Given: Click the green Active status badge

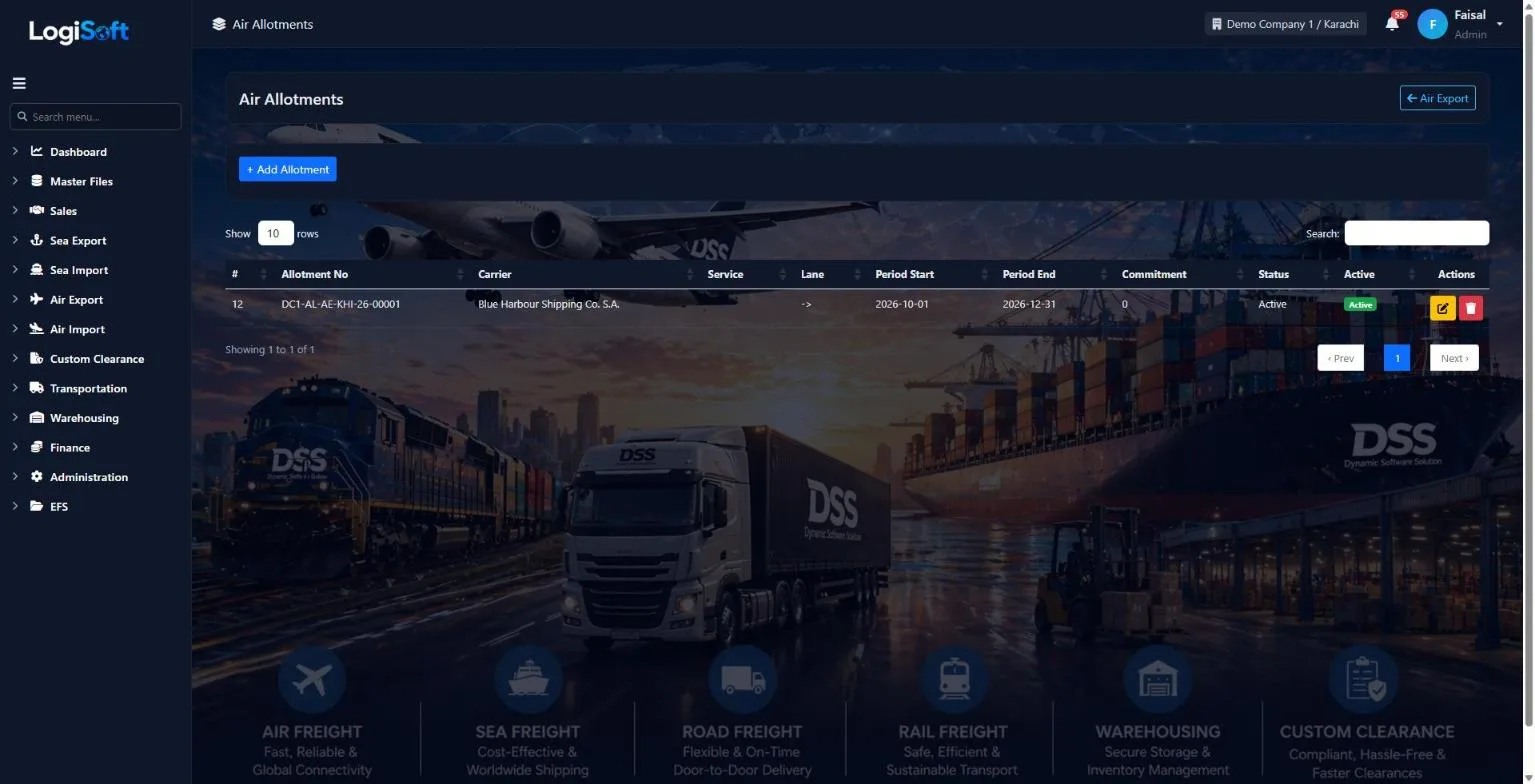Looking at the screenshot, I should click(x=1360, y=304).
